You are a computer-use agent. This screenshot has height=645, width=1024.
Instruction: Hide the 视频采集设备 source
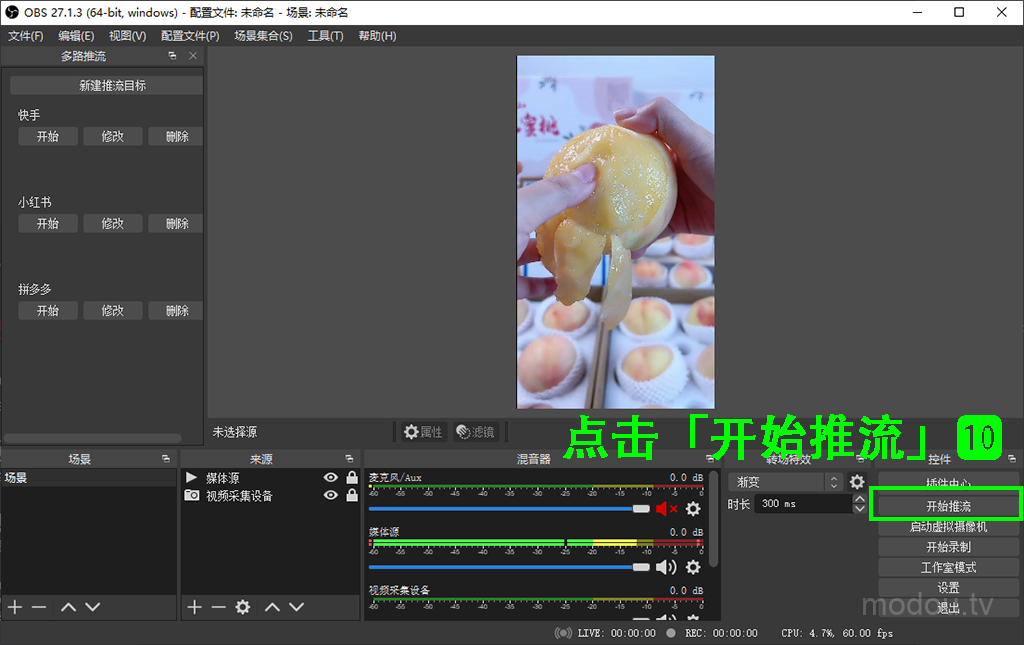pos(331,496)
